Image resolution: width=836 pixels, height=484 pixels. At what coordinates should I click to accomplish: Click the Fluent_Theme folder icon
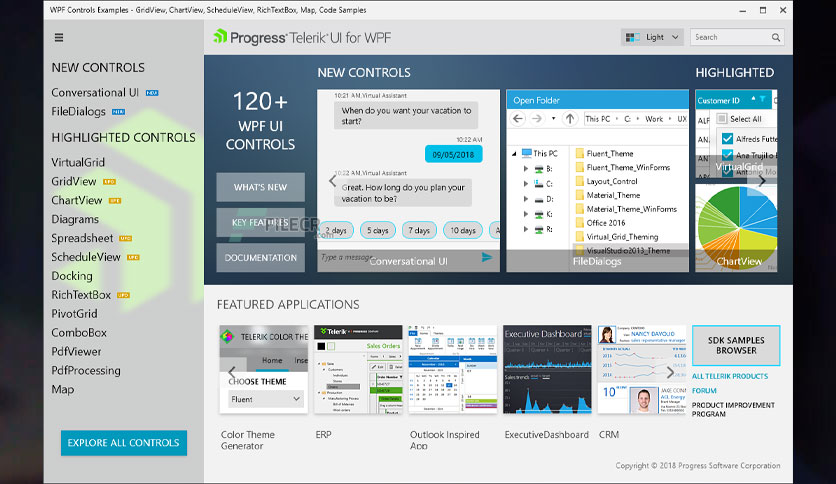tap(580, 154)
